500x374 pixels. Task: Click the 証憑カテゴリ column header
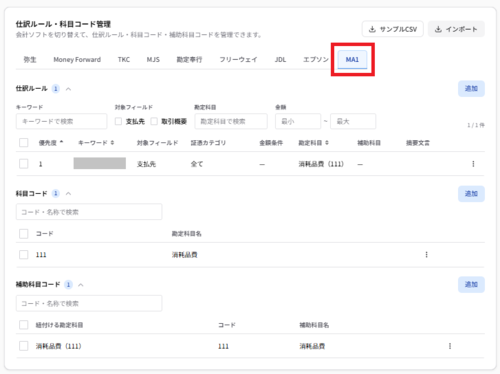[x=208, y=143]
